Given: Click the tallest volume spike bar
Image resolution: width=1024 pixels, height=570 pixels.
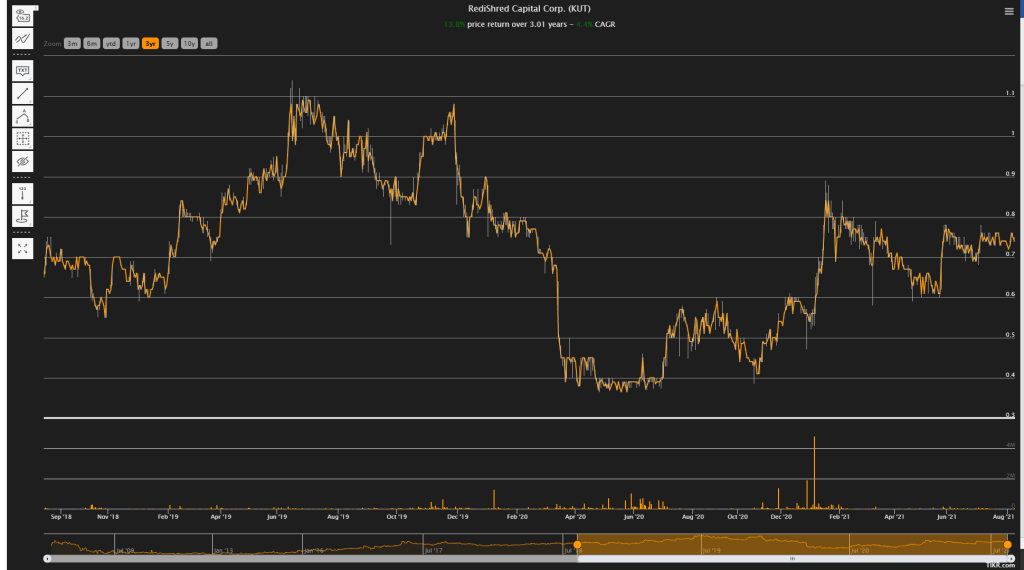Looking at the screenshot, I should [814, 473].
